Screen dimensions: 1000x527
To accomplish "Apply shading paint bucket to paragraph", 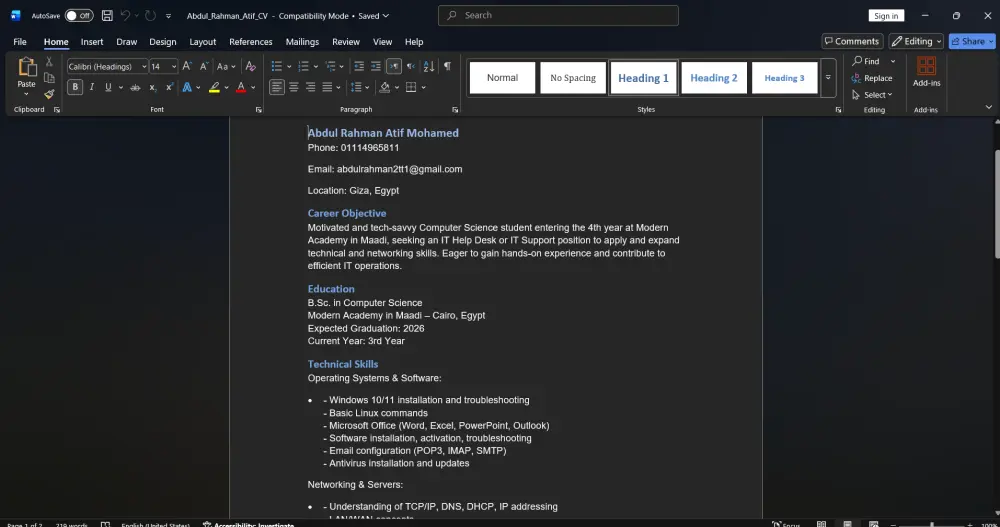I will [x=385, y=87].
